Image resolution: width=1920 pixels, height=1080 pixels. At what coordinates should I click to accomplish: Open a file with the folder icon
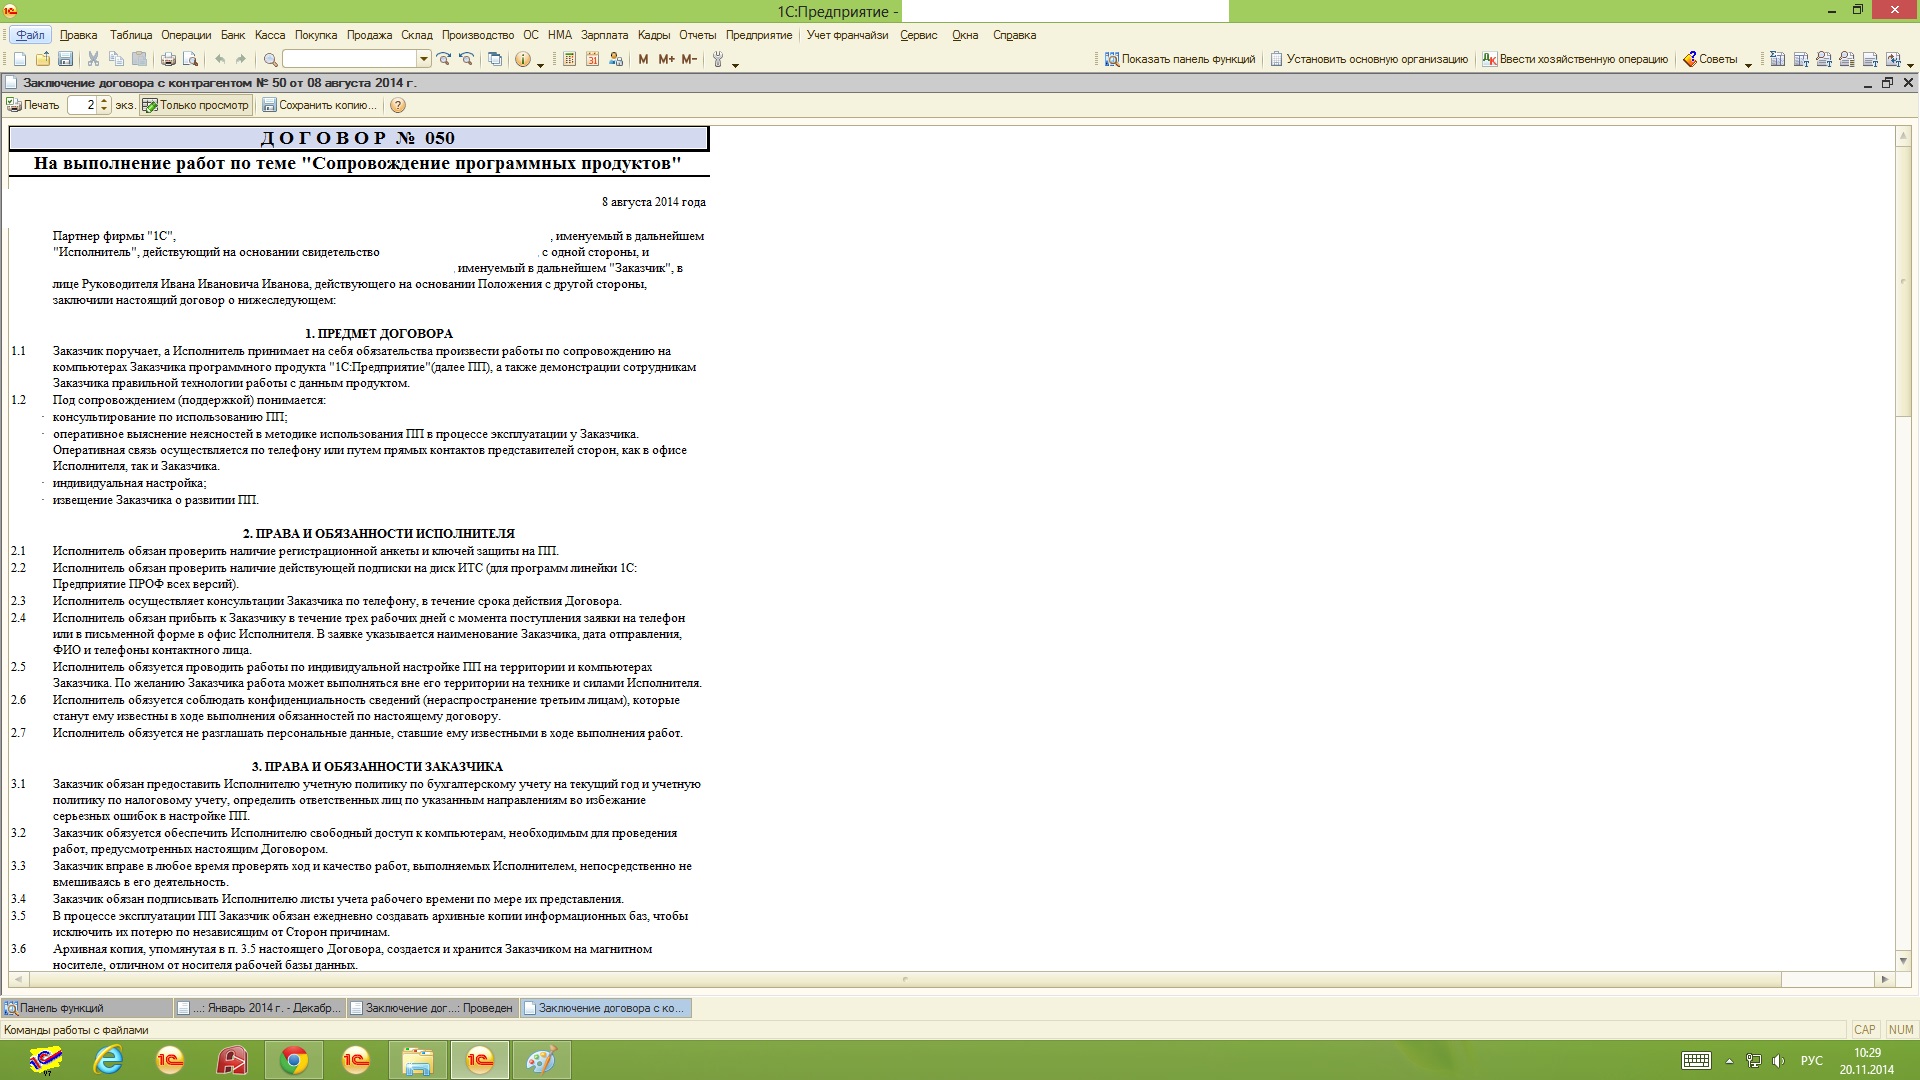pyautogui.click(x=43, y=59)
